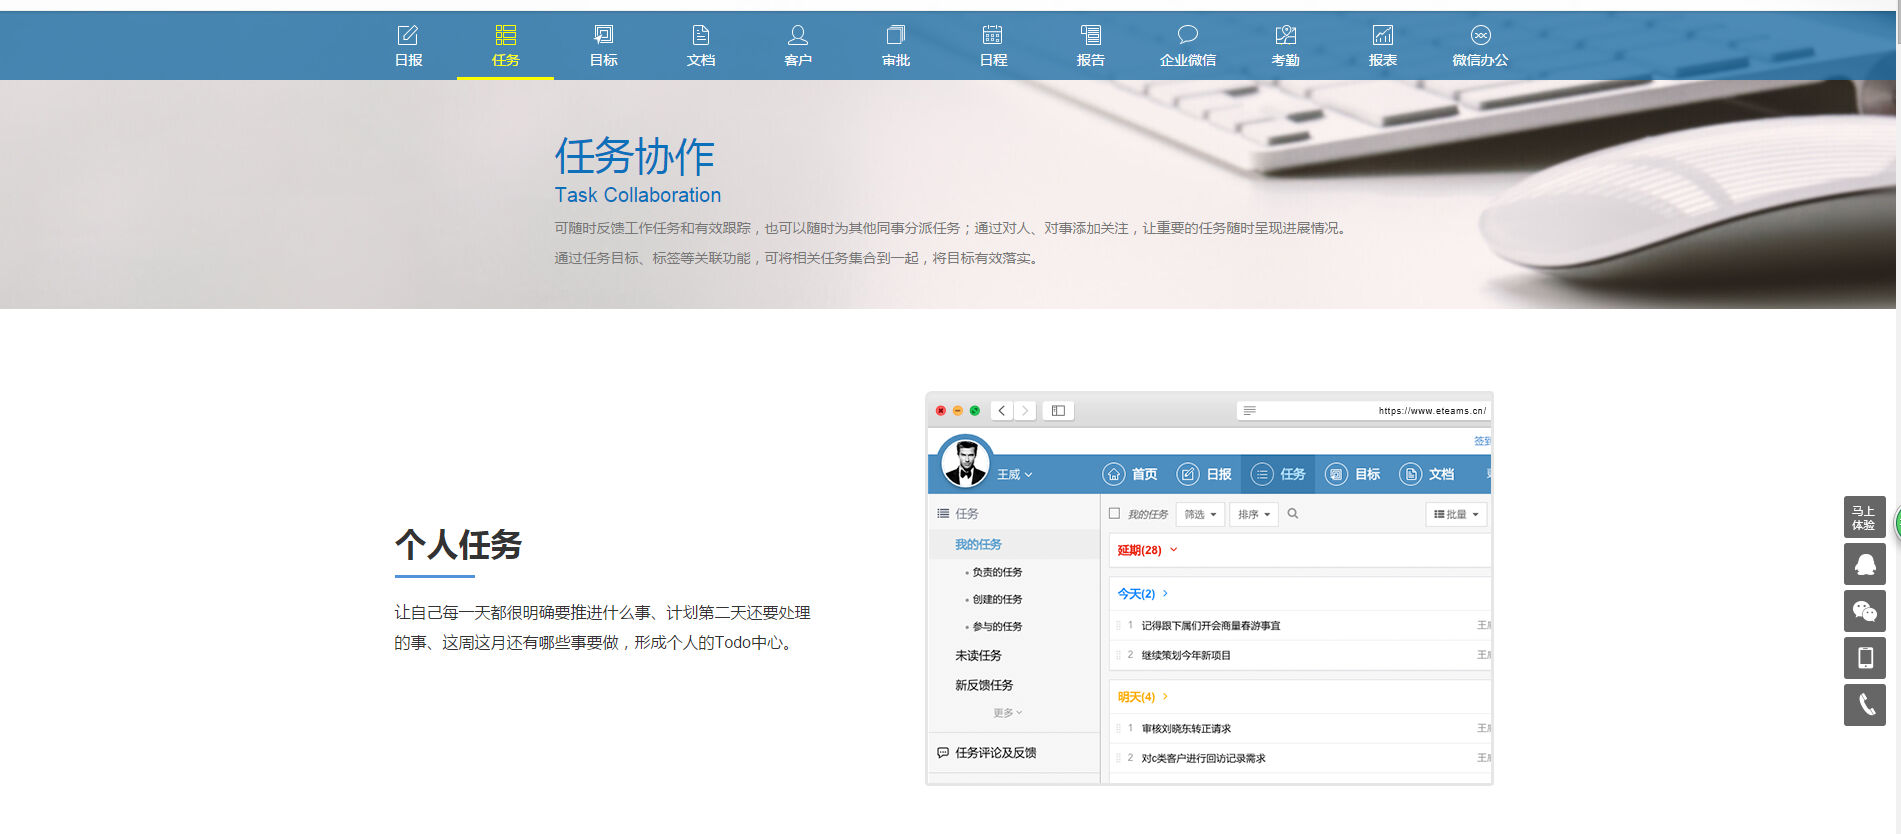
Task: Select 负责的任务 in the sidebar
Action: [x=997, y=573]
